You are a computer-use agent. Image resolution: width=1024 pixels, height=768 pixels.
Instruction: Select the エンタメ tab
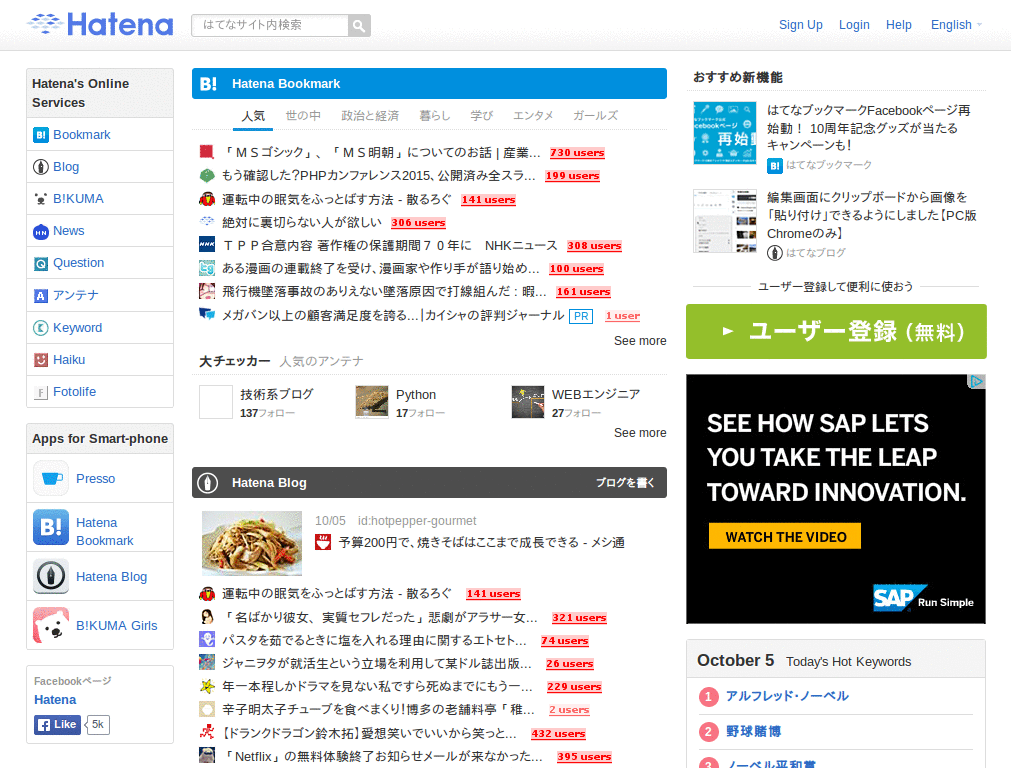point(533,116)
